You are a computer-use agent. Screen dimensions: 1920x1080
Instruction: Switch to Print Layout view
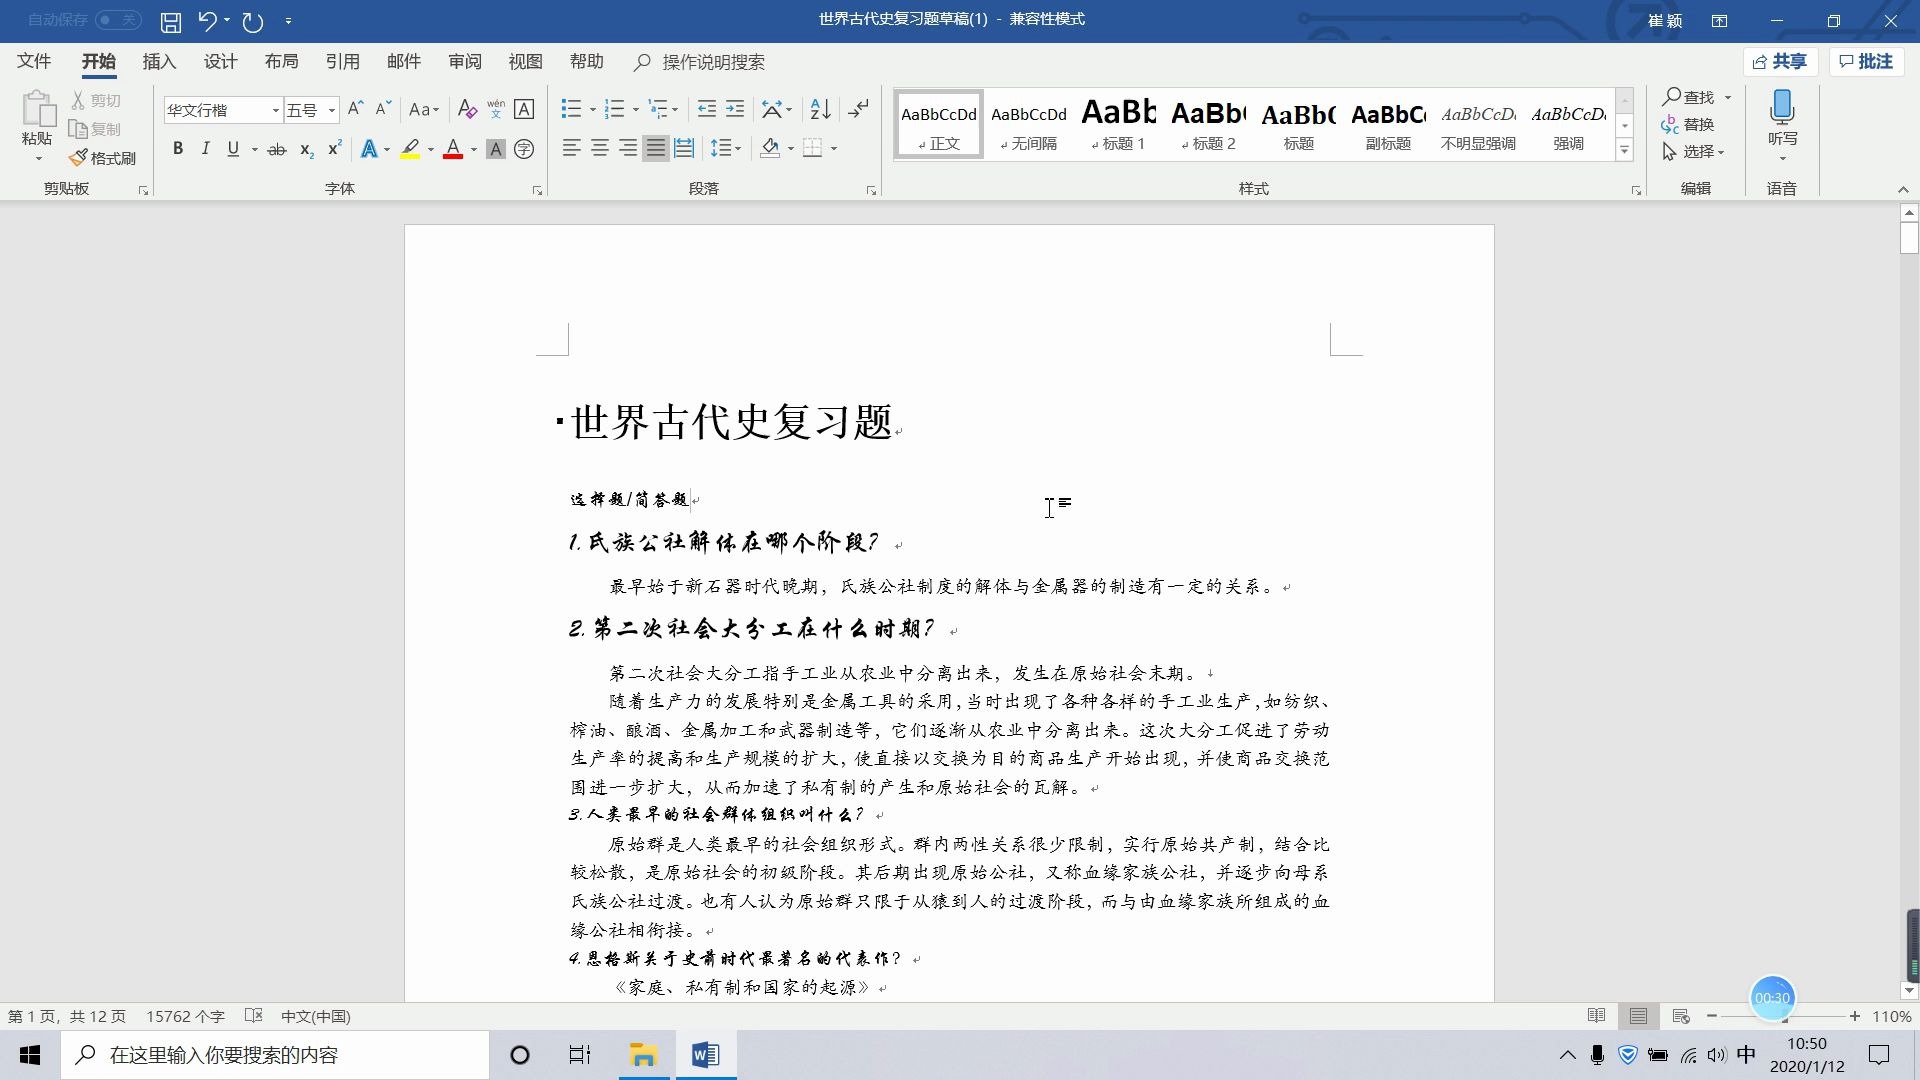coord(1638,1016)
